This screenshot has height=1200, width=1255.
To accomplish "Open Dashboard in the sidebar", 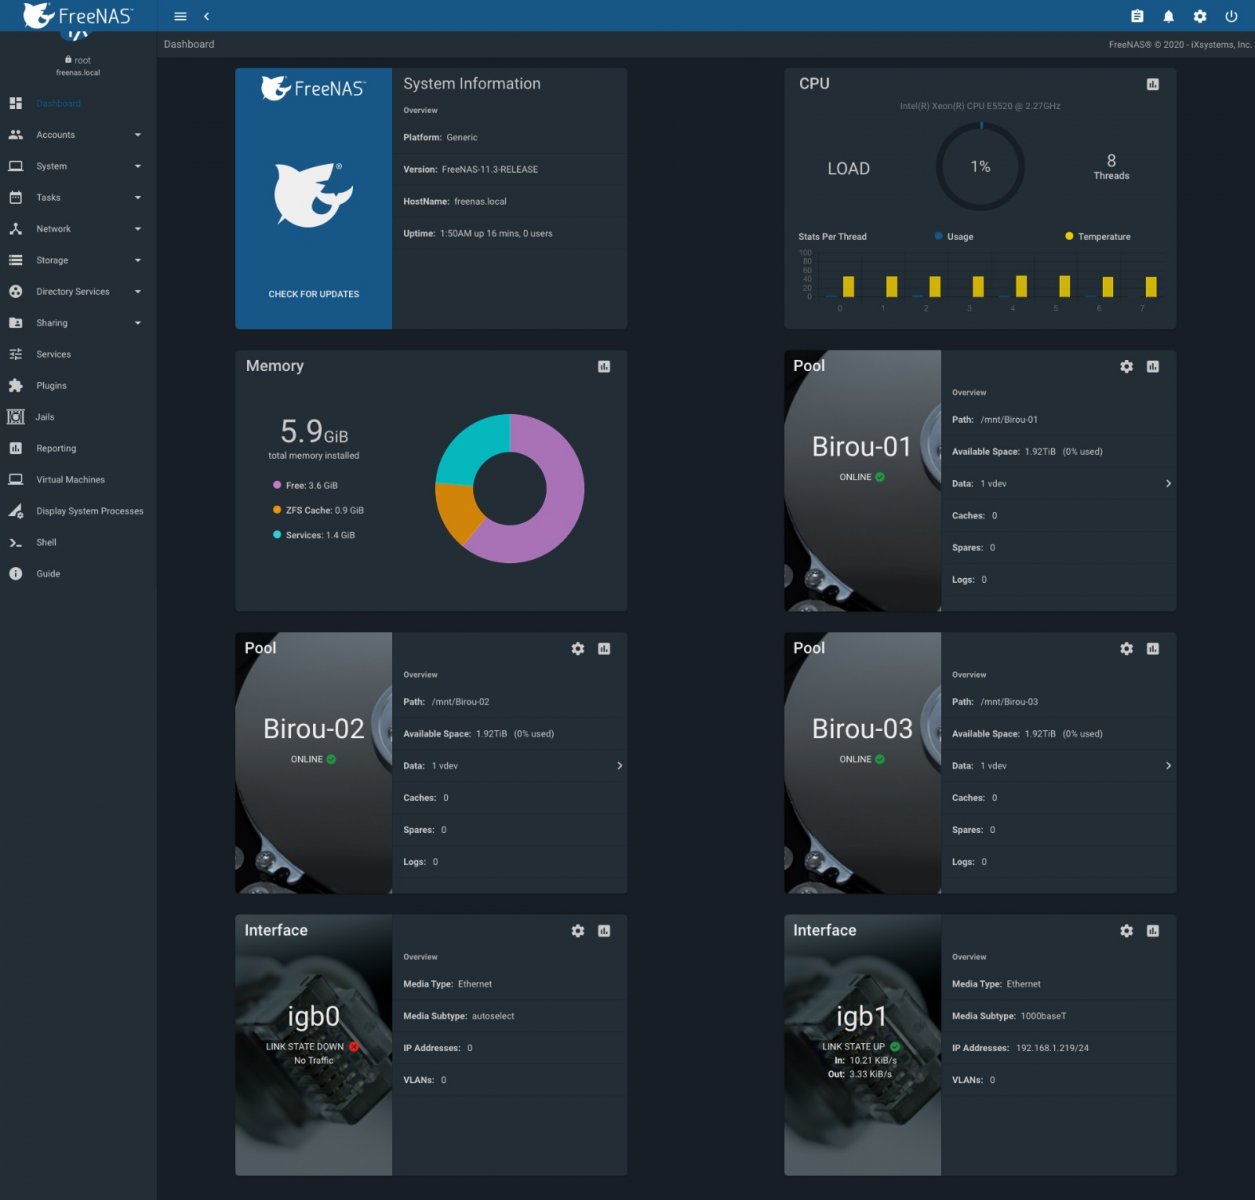I will tap(78, 104).
